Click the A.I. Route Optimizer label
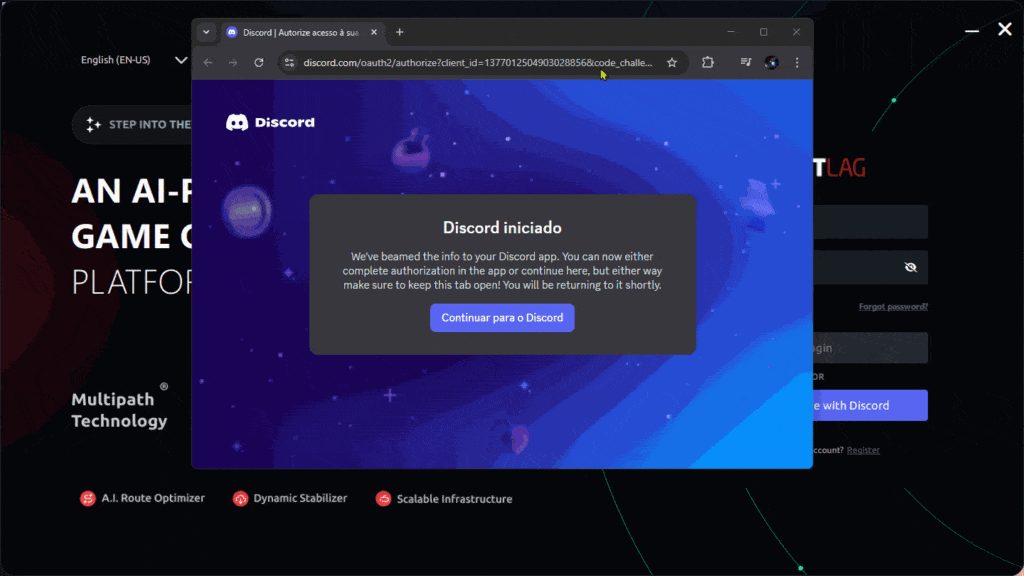This screenshot has width=1024, height=576. 153,498
